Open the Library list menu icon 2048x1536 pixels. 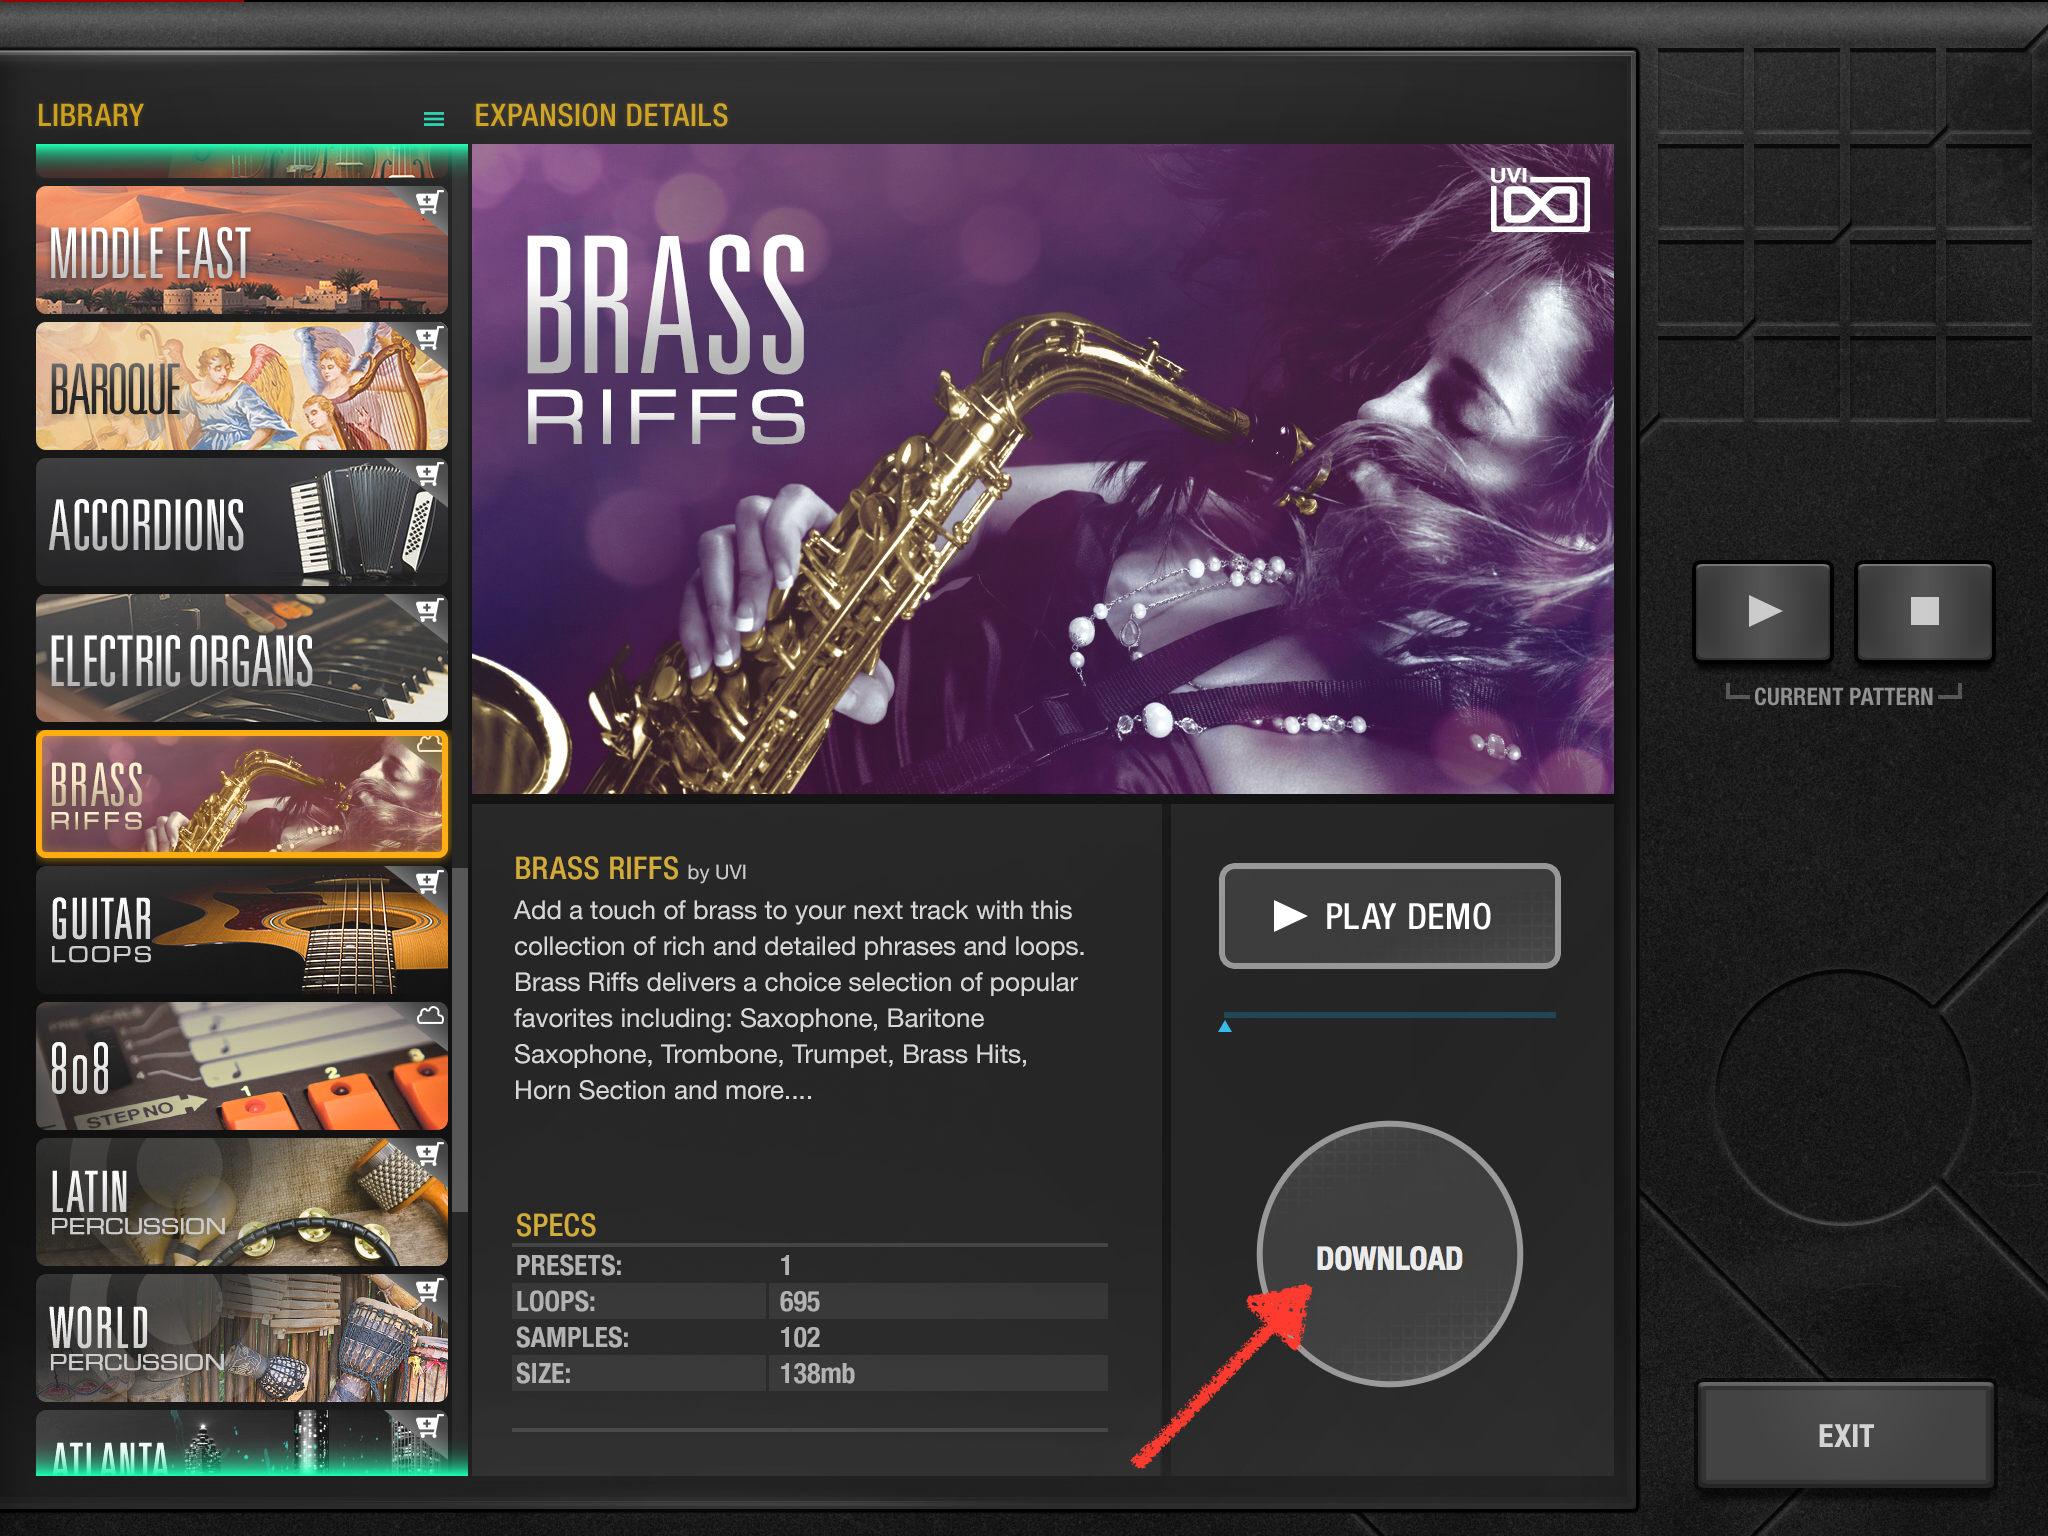[x=433, y=119]
